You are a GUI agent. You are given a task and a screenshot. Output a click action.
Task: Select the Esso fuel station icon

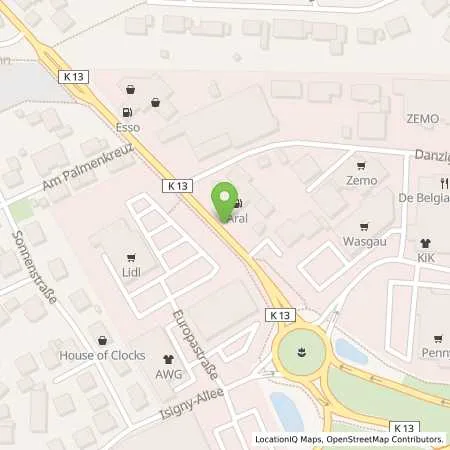[x=127, y=112]
